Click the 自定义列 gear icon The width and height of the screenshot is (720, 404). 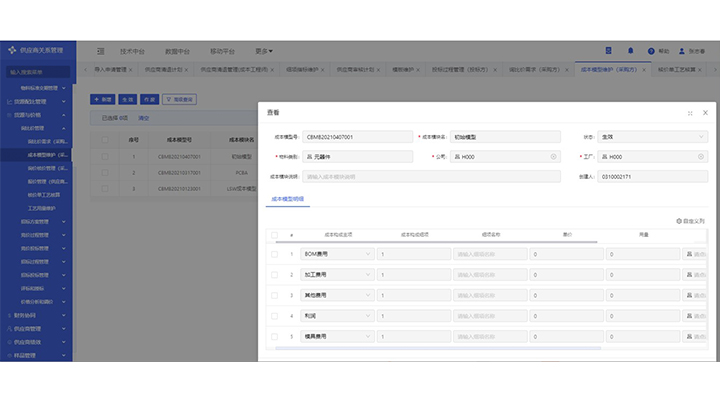click(679, 220)
